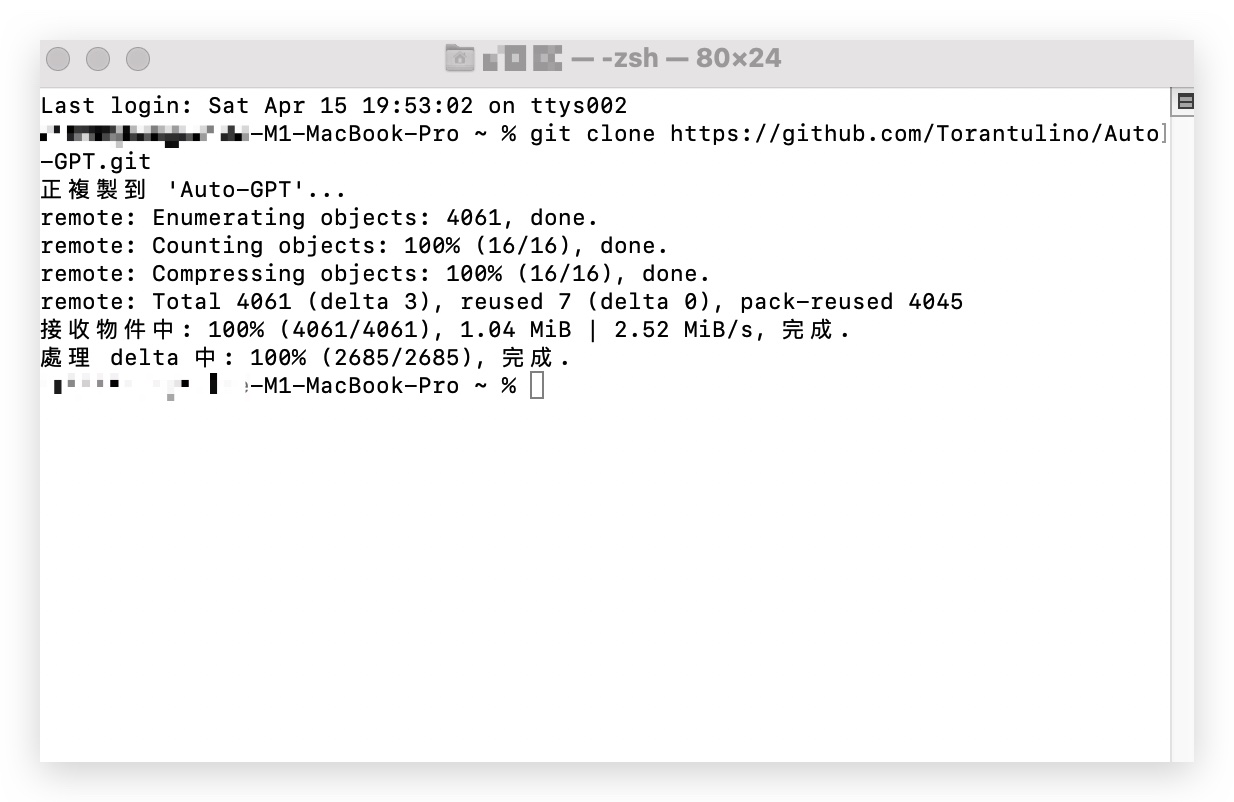The height and width of the screenshot is (802, 1234).
Task: Click 'git clone' command word in first prompt
Action: [592, 134]
